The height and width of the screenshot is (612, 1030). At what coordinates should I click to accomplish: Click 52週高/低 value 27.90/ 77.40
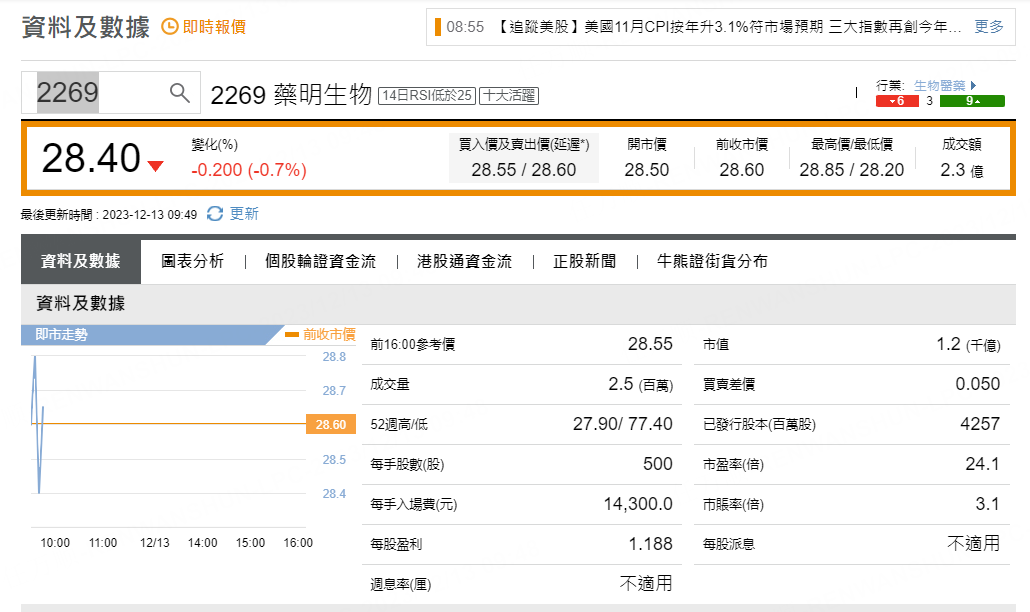tap(623, 424)
